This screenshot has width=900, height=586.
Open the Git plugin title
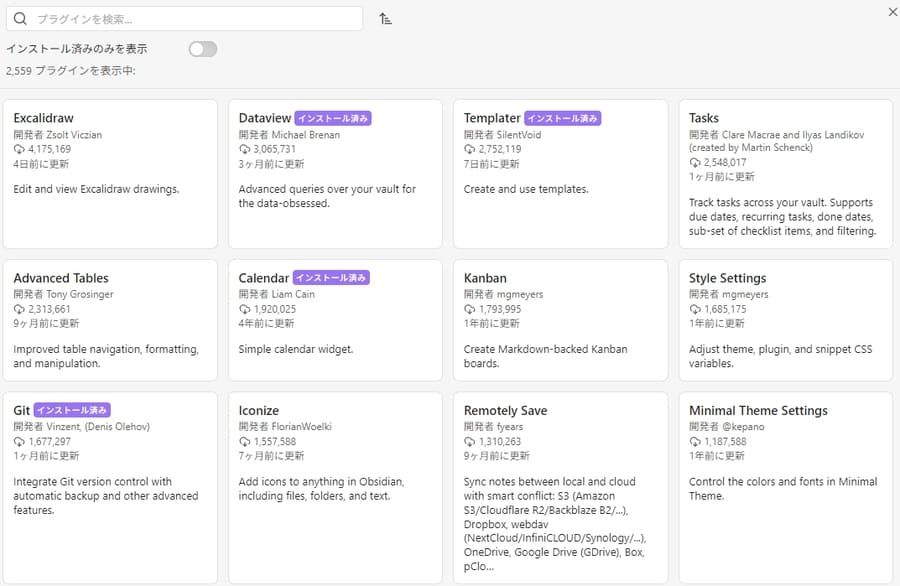(21, 410)
